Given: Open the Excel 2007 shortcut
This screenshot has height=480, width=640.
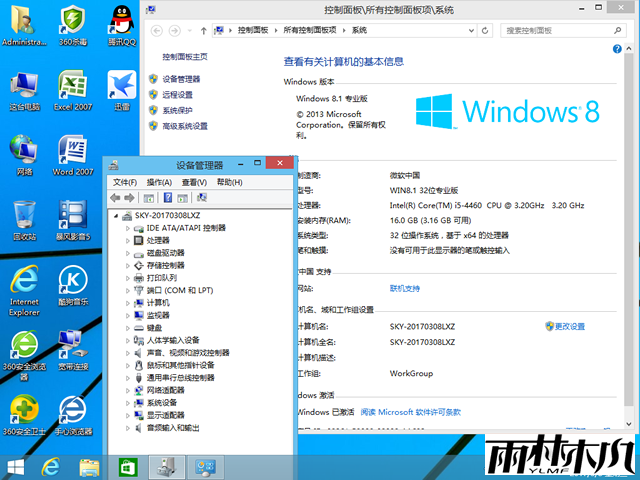Looking at the screenshot, I should pyautogui.click(x=73, y=91).
